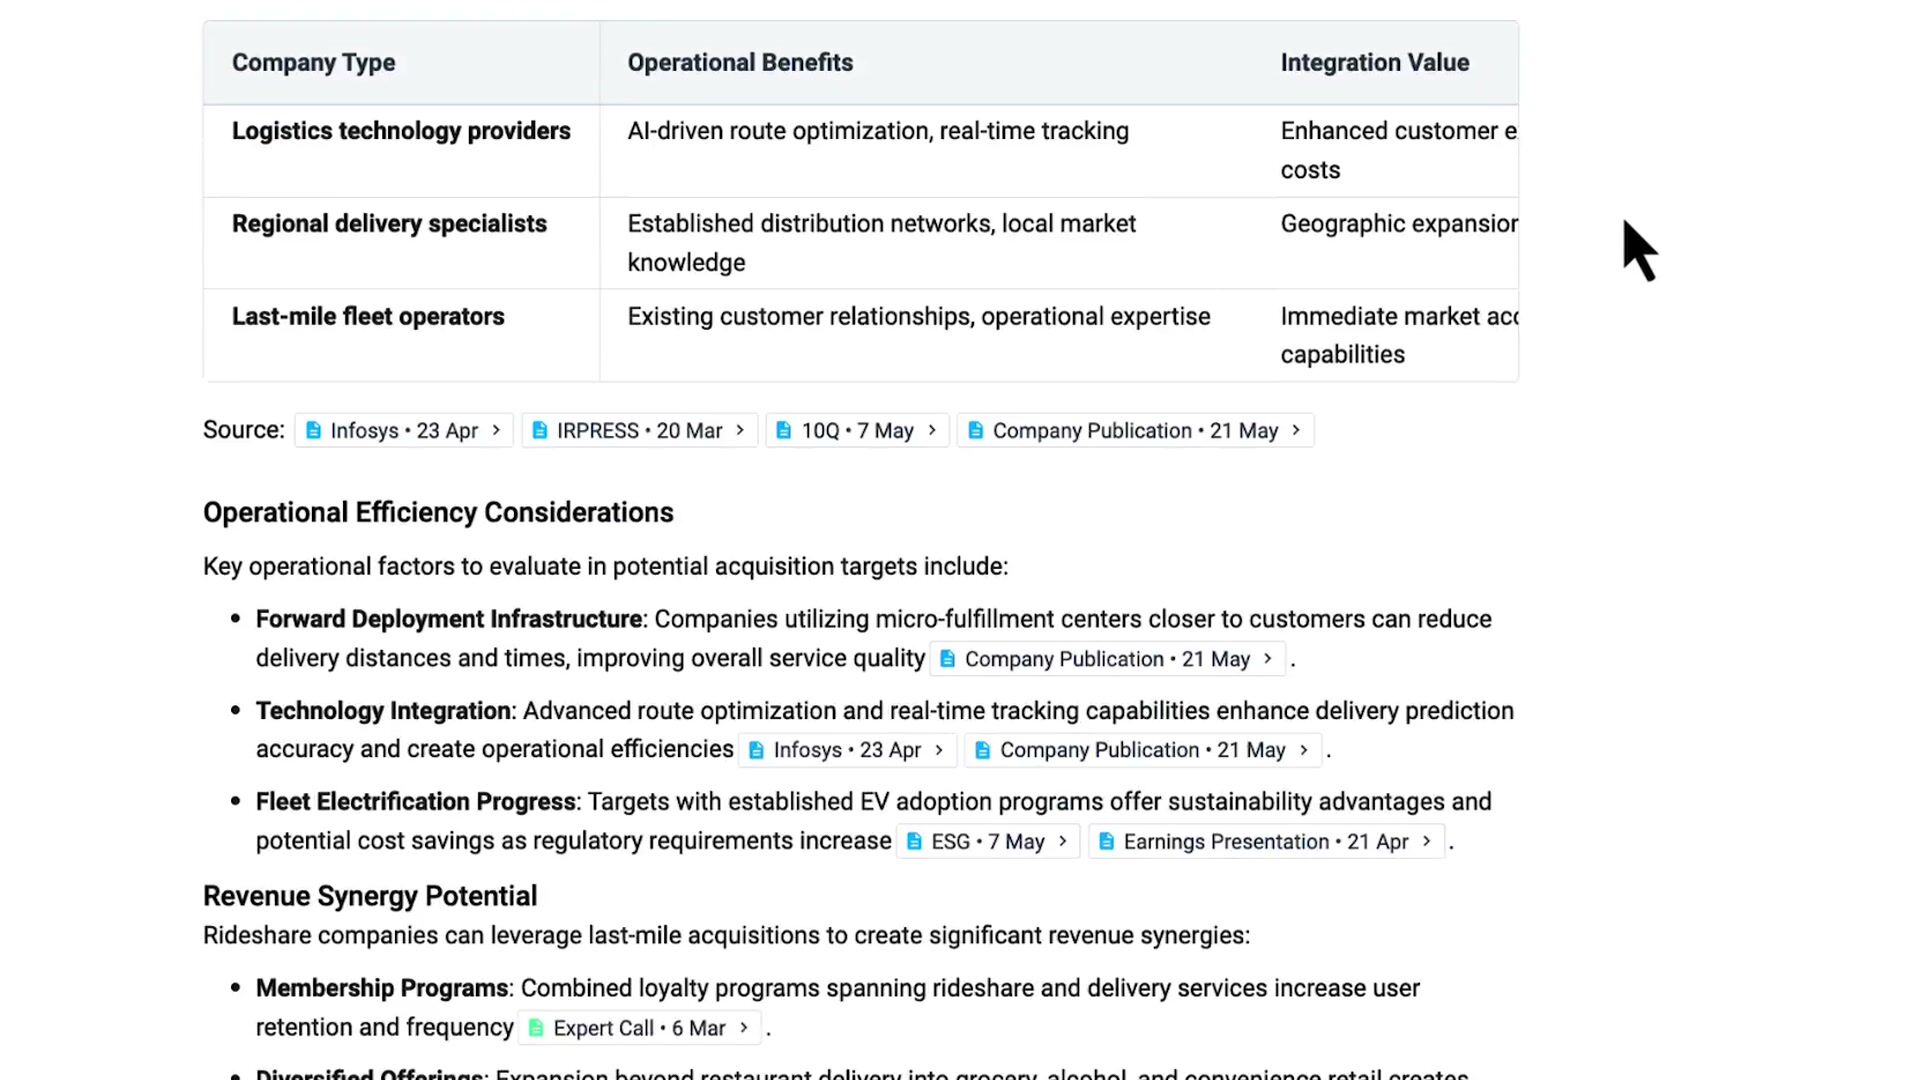Open the Company Publication citation under Forward Deployment
Viewport: 1920px width, 1080px height.
(1107, 659)
